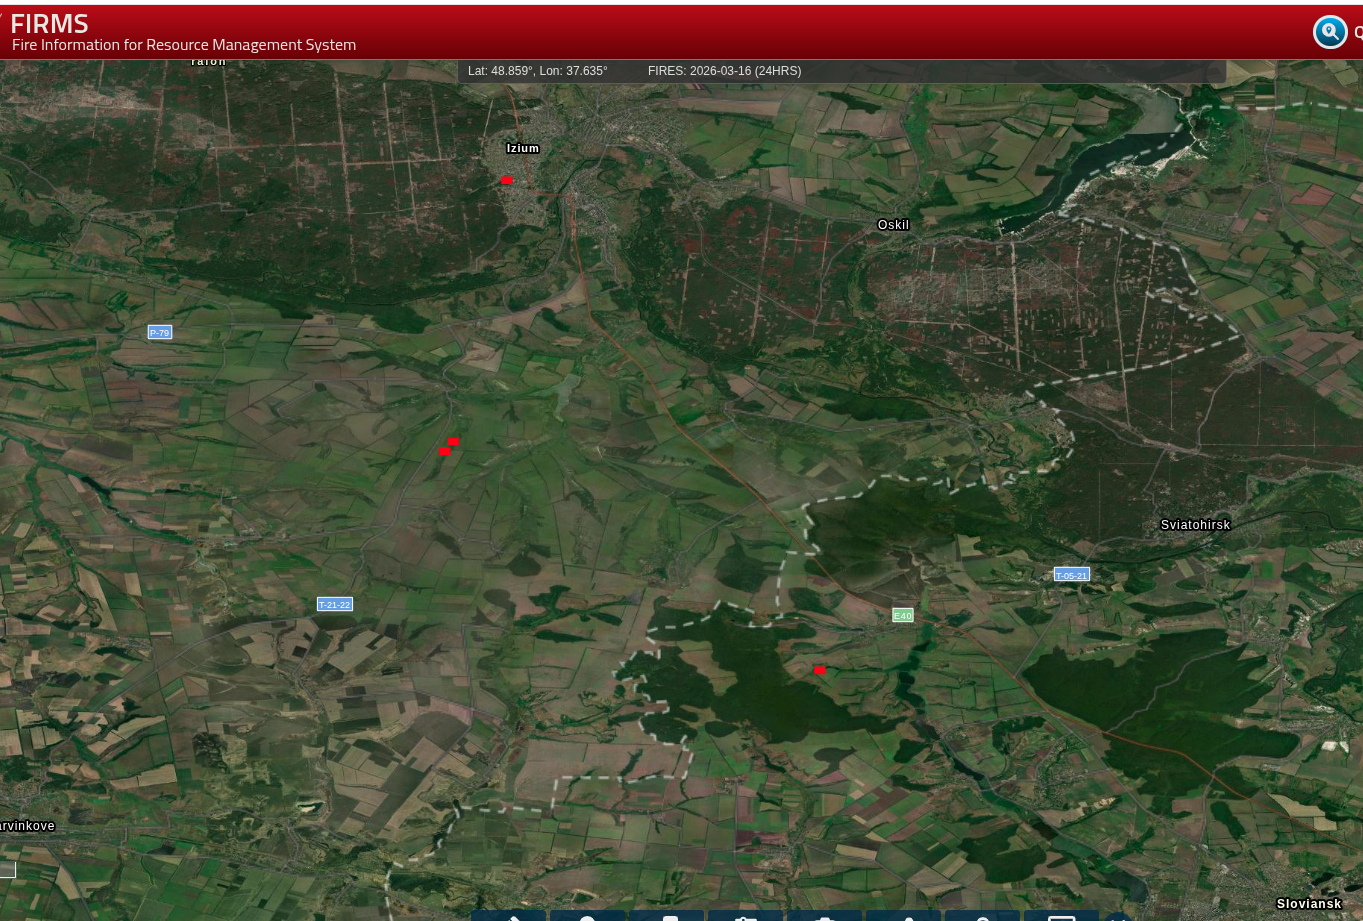The image size is (1363, 921).
Task: Select the fire marker south of E40 shield
Action: [x=820, y=670]
